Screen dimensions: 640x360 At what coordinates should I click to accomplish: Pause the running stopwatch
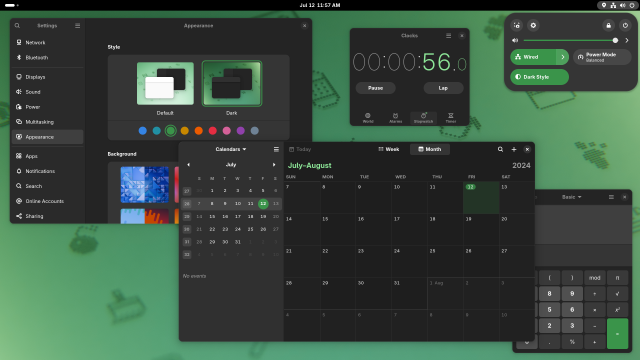pos(376,88)
